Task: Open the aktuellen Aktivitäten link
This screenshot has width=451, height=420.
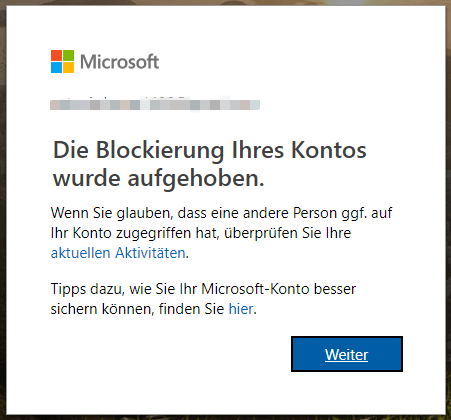Action: (118, 253)
